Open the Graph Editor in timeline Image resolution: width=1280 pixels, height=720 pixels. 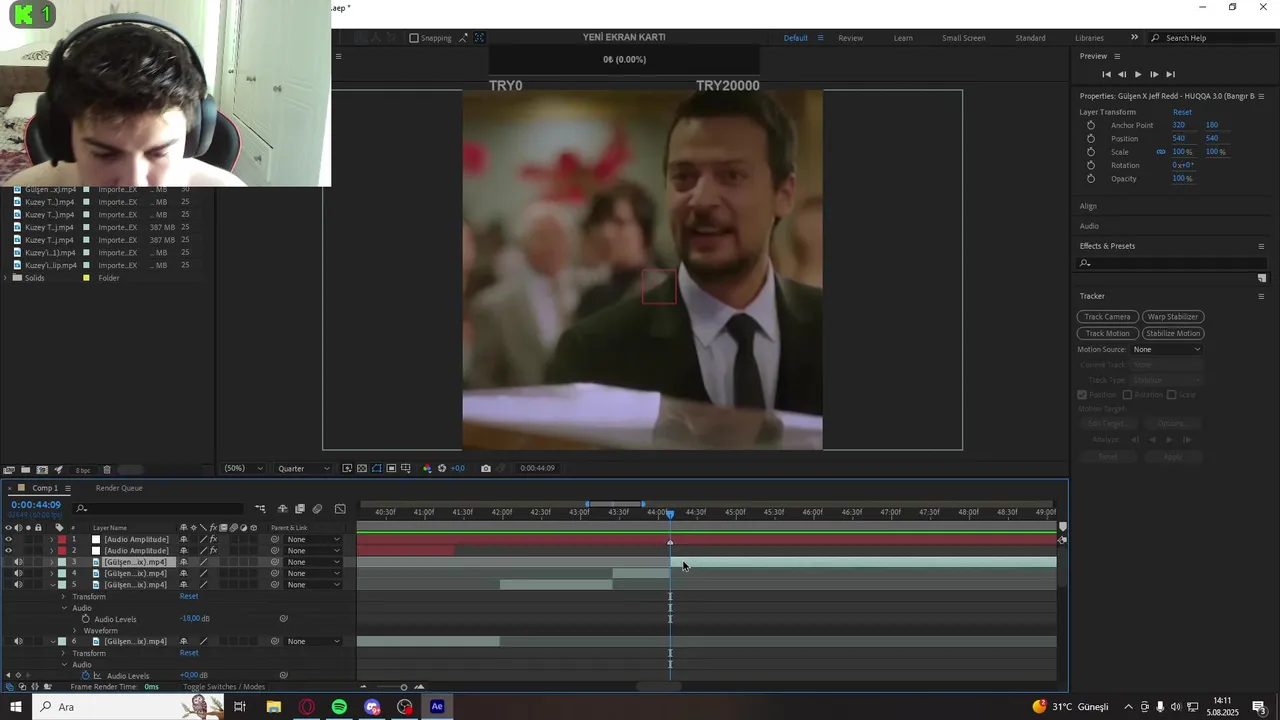pyautogui.click(x=340, y=509)
